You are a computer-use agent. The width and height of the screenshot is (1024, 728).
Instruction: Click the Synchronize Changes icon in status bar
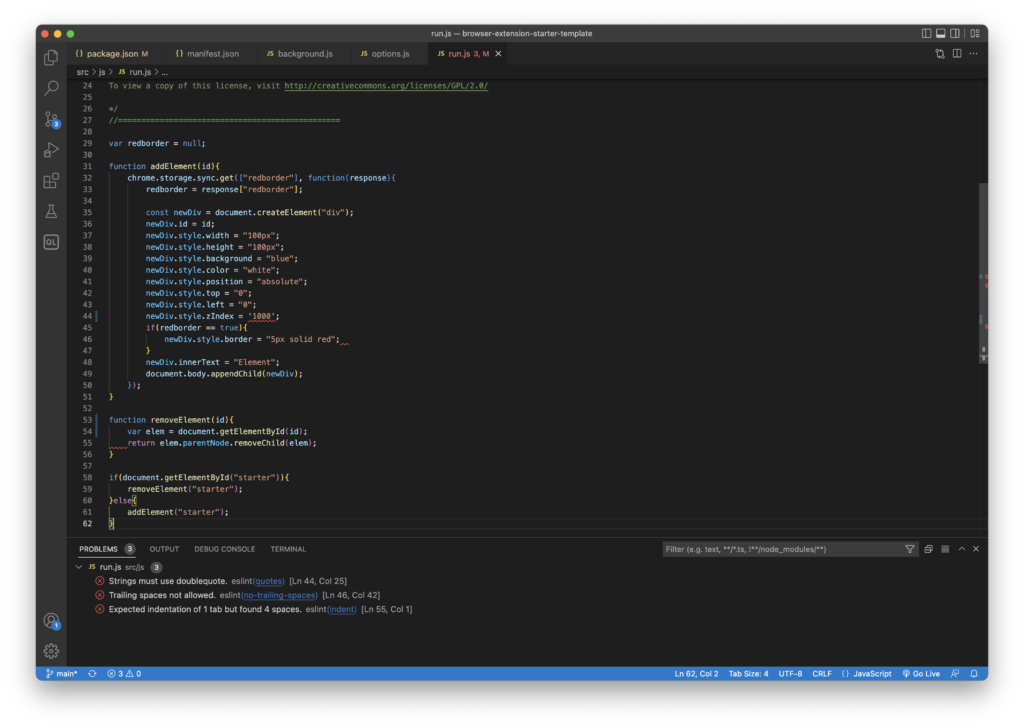tap(92, 674)
